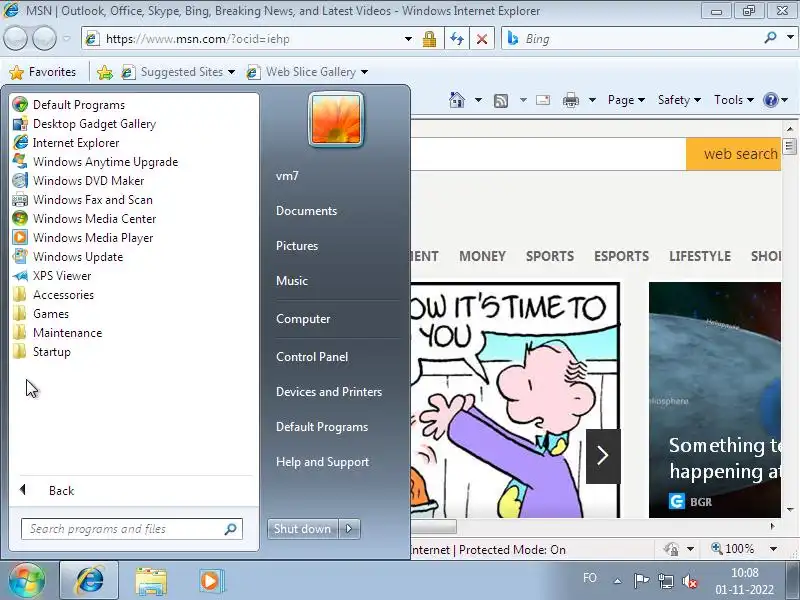Show hidden tray icons arrow
This screenshot has width=800, height=600.
(x=617, y=581)
